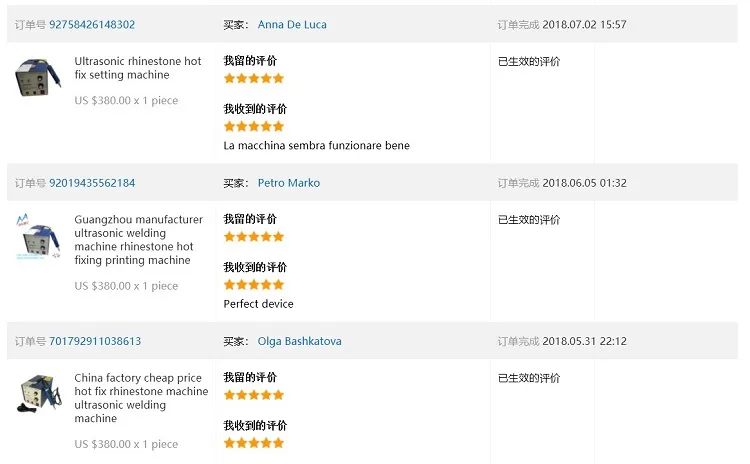Click the China factory hot fix machine thumbnail

point(38,394)
